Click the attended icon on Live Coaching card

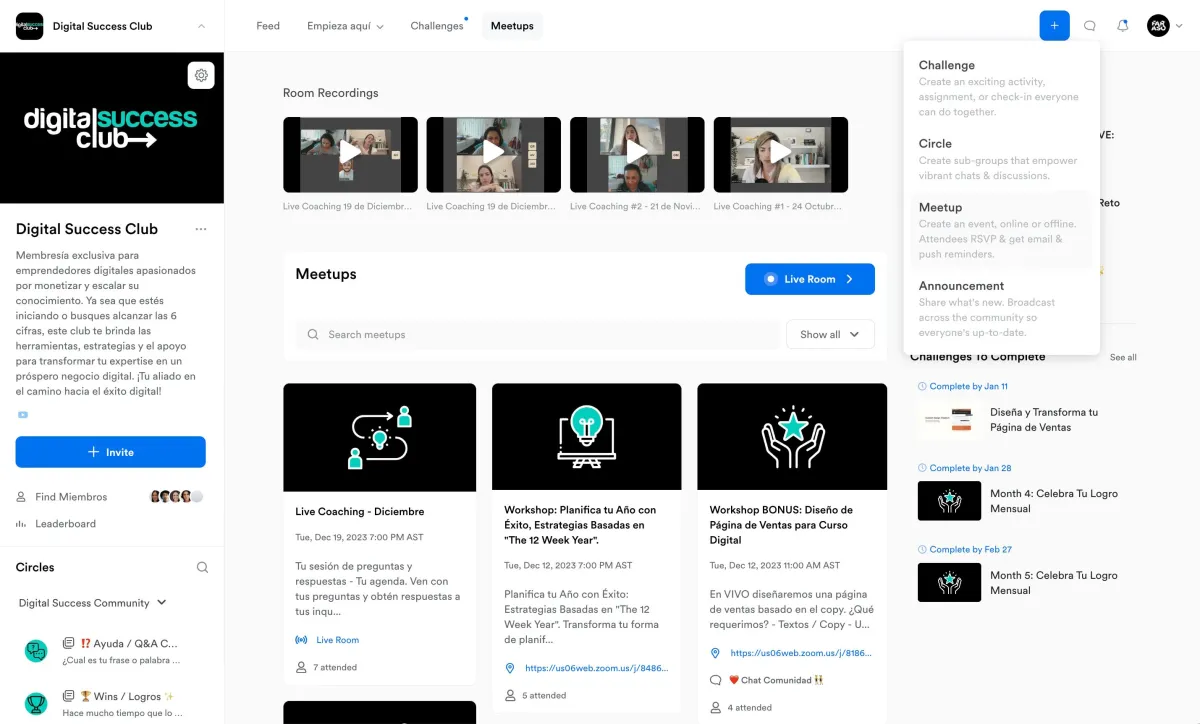(301, 667)
